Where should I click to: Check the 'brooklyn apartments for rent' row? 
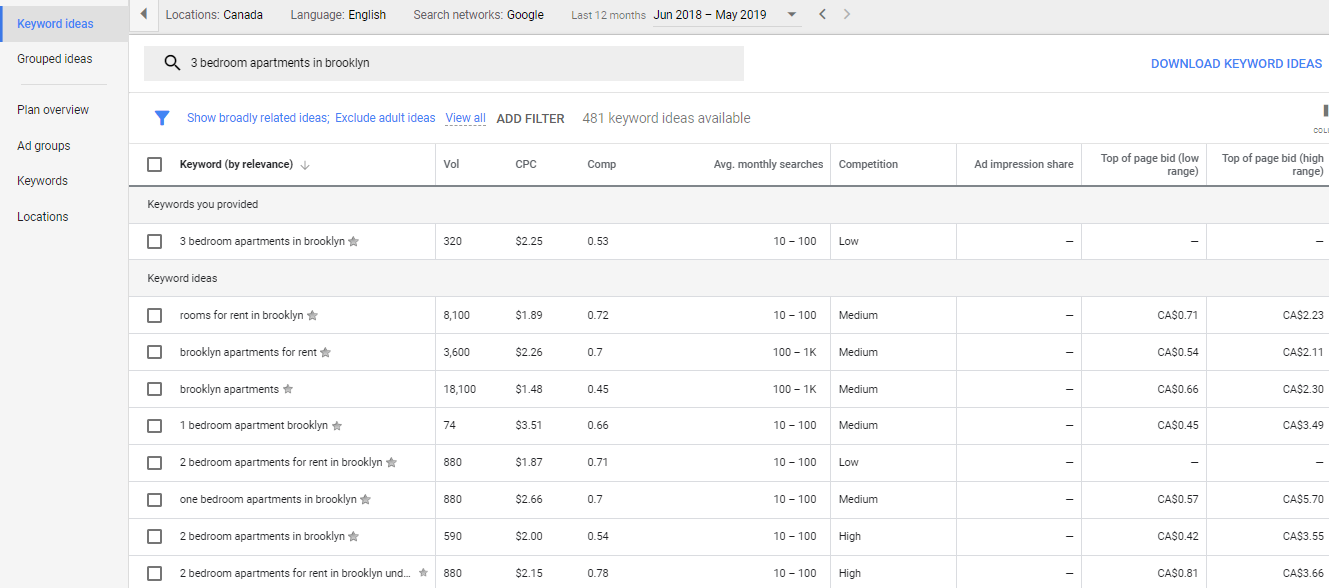[x=154, y=352]
